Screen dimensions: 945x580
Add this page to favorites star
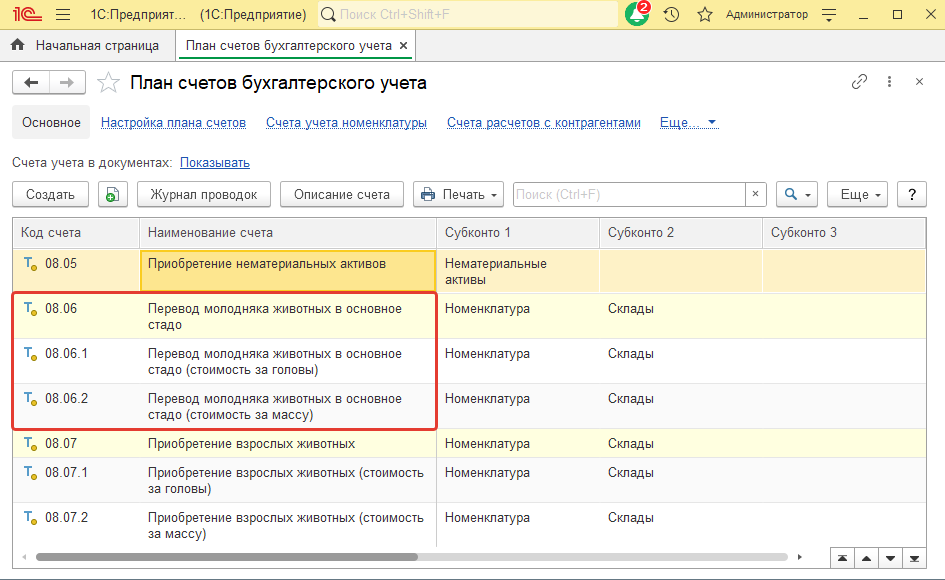(108, 83)
